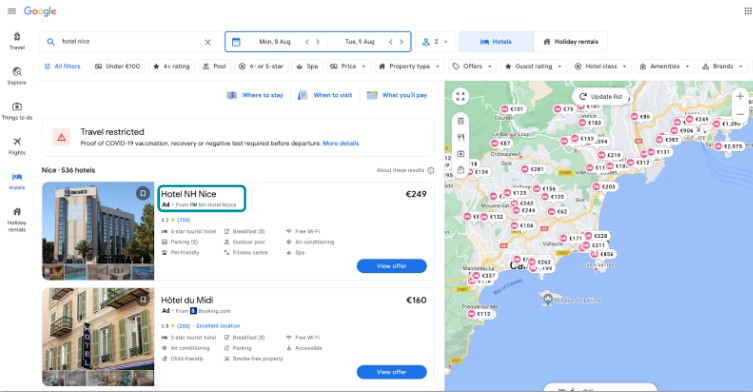This screenshot has height=392, width=753.
Task: Enable the 4+ rating filter chip
Action: [x=172, y=66]
